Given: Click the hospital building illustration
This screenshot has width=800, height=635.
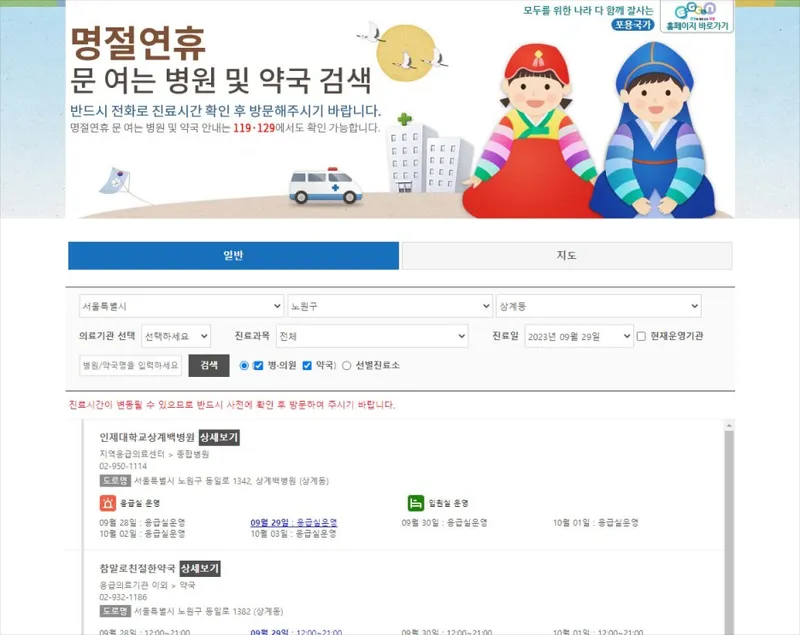Looking at the screenshot, I should (x=424, y=154).
